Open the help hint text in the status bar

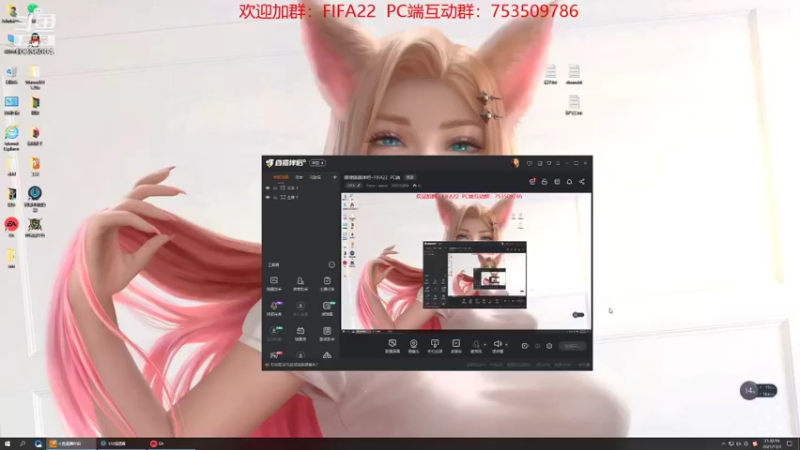(293, 365)
